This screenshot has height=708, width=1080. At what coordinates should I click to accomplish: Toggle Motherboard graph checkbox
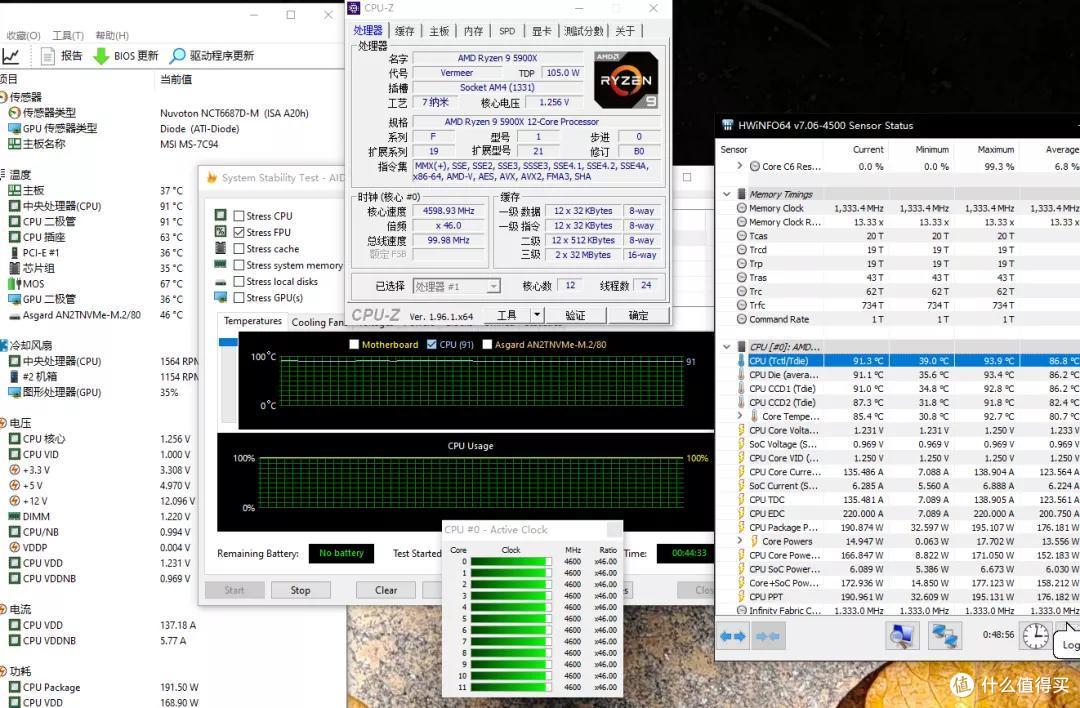tap(354, 344)
